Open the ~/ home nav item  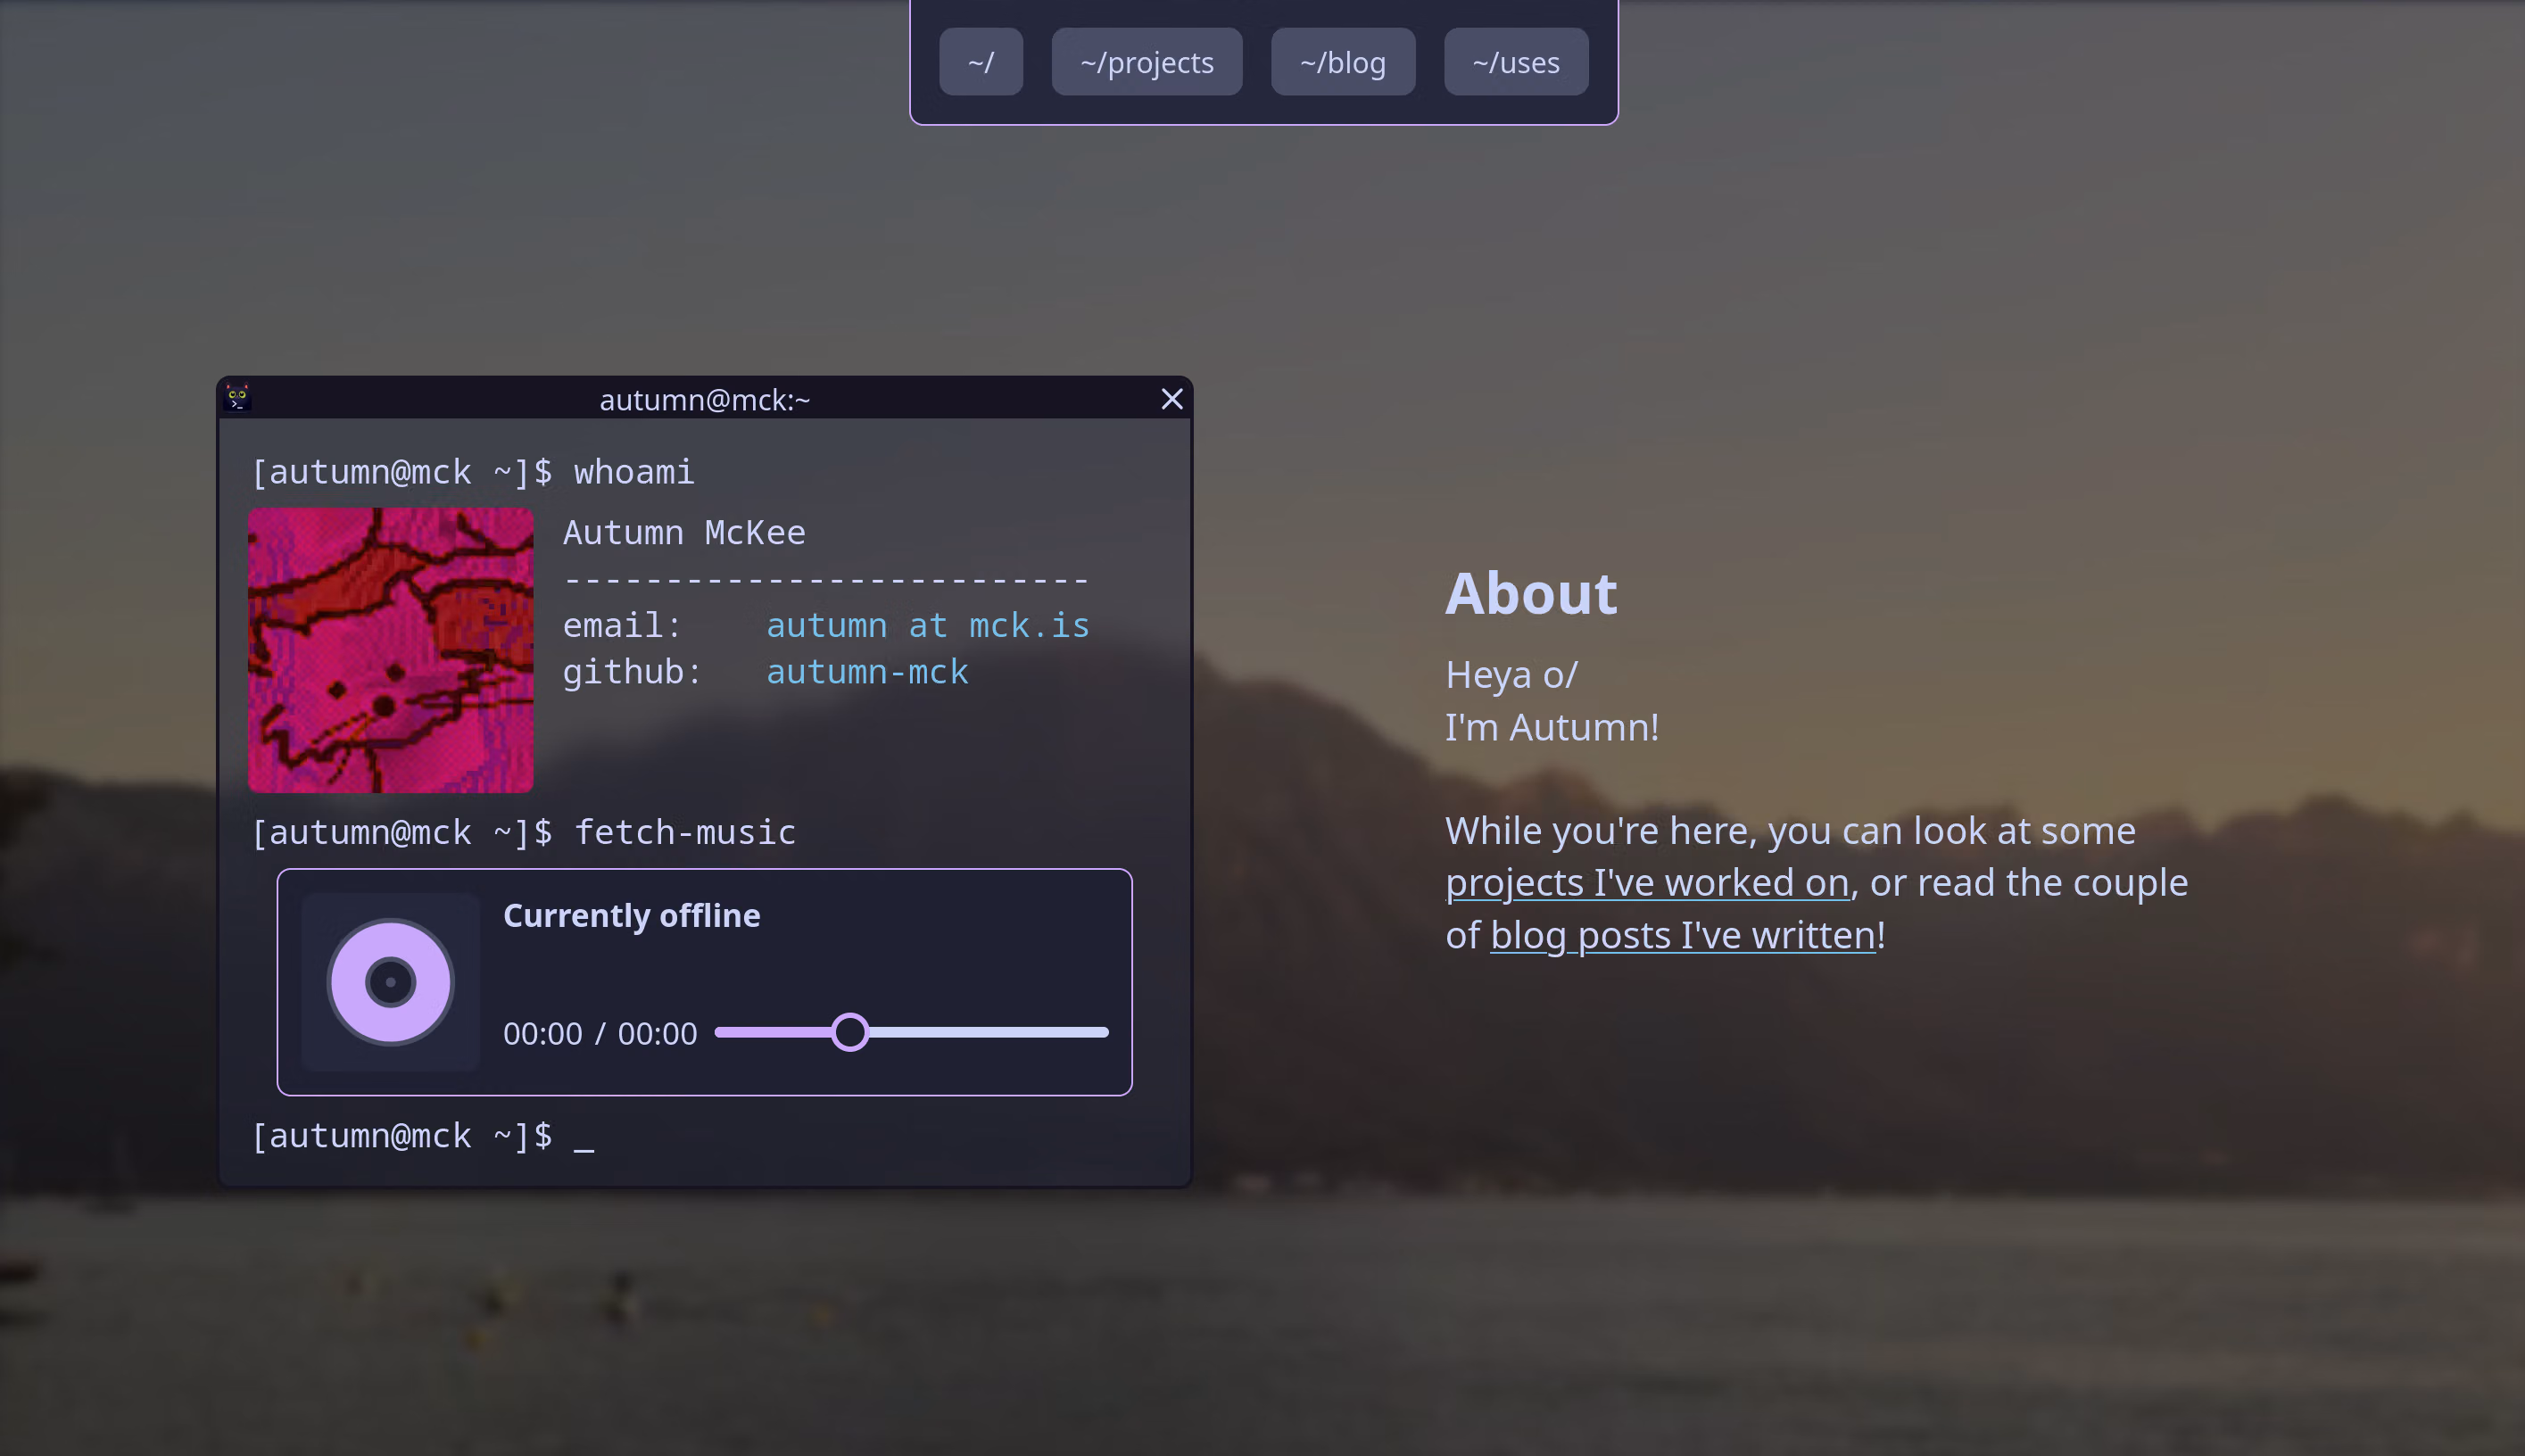pos(980,62)
